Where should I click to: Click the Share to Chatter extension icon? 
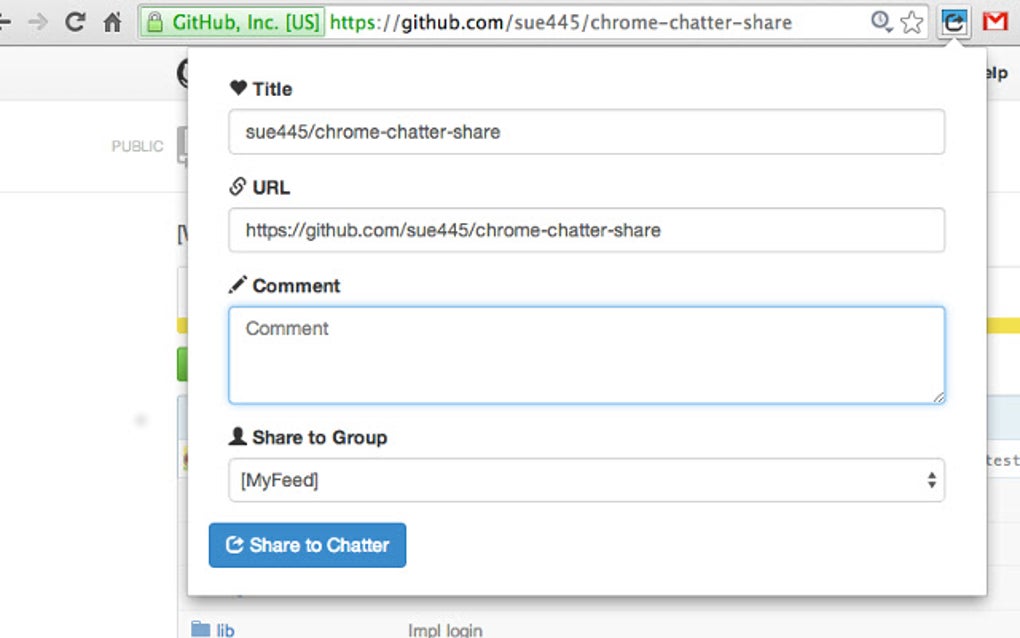(x=953, y=20)
